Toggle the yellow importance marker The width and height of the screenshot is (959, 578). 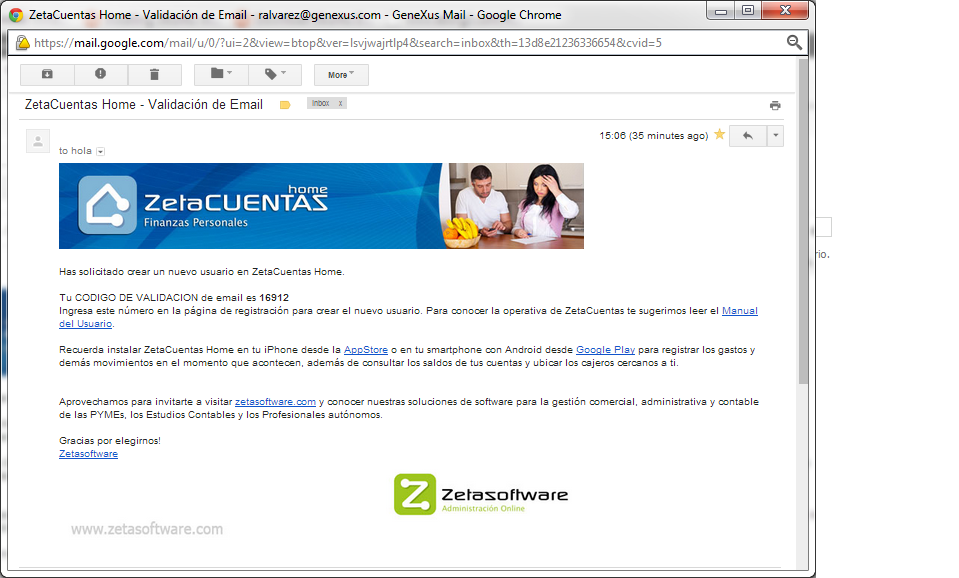click(x=285, y=105)
